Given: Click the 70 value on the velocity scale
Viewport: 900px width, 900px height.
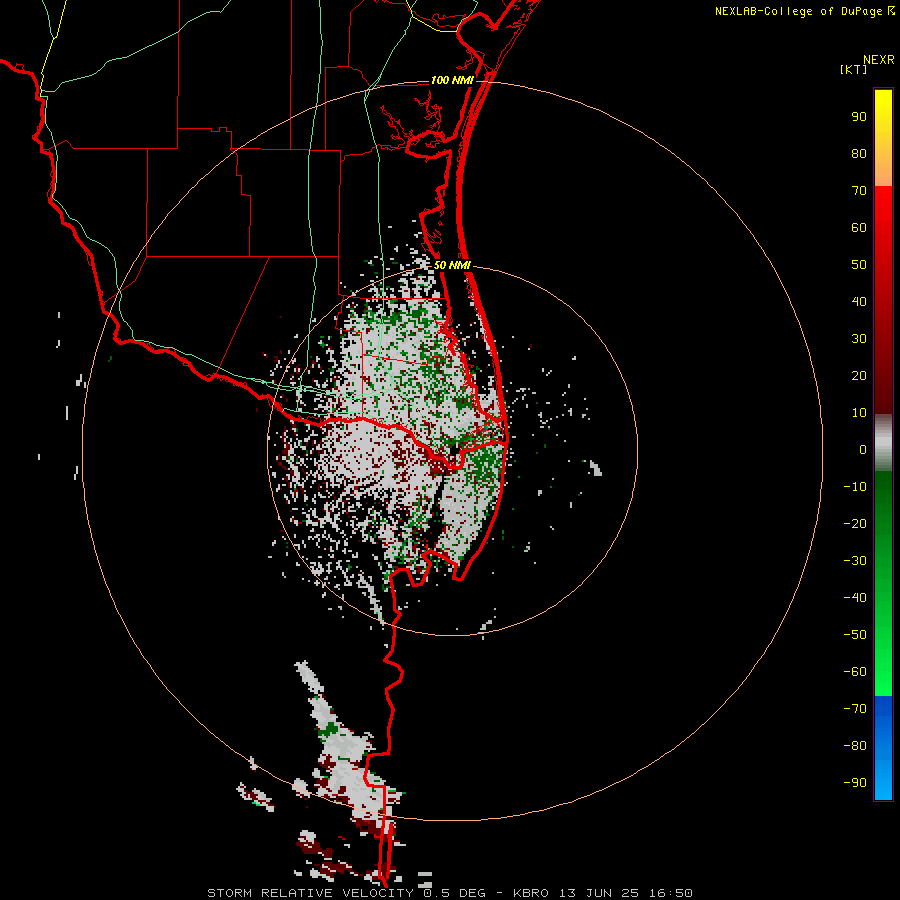Looking at the screenshot, I should [x=859, y=191].
